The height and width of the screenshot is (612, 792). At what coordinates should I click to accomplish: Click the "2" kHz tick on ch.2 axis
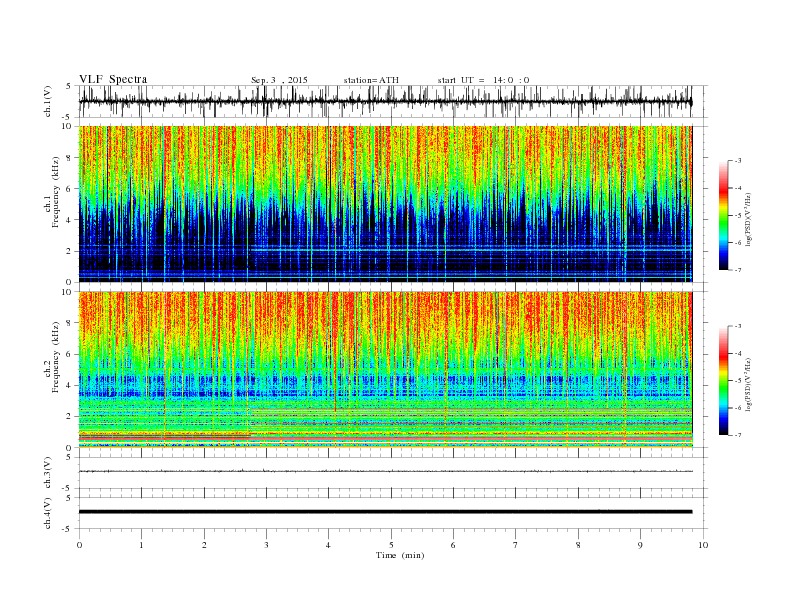click(x=69, y=417)
